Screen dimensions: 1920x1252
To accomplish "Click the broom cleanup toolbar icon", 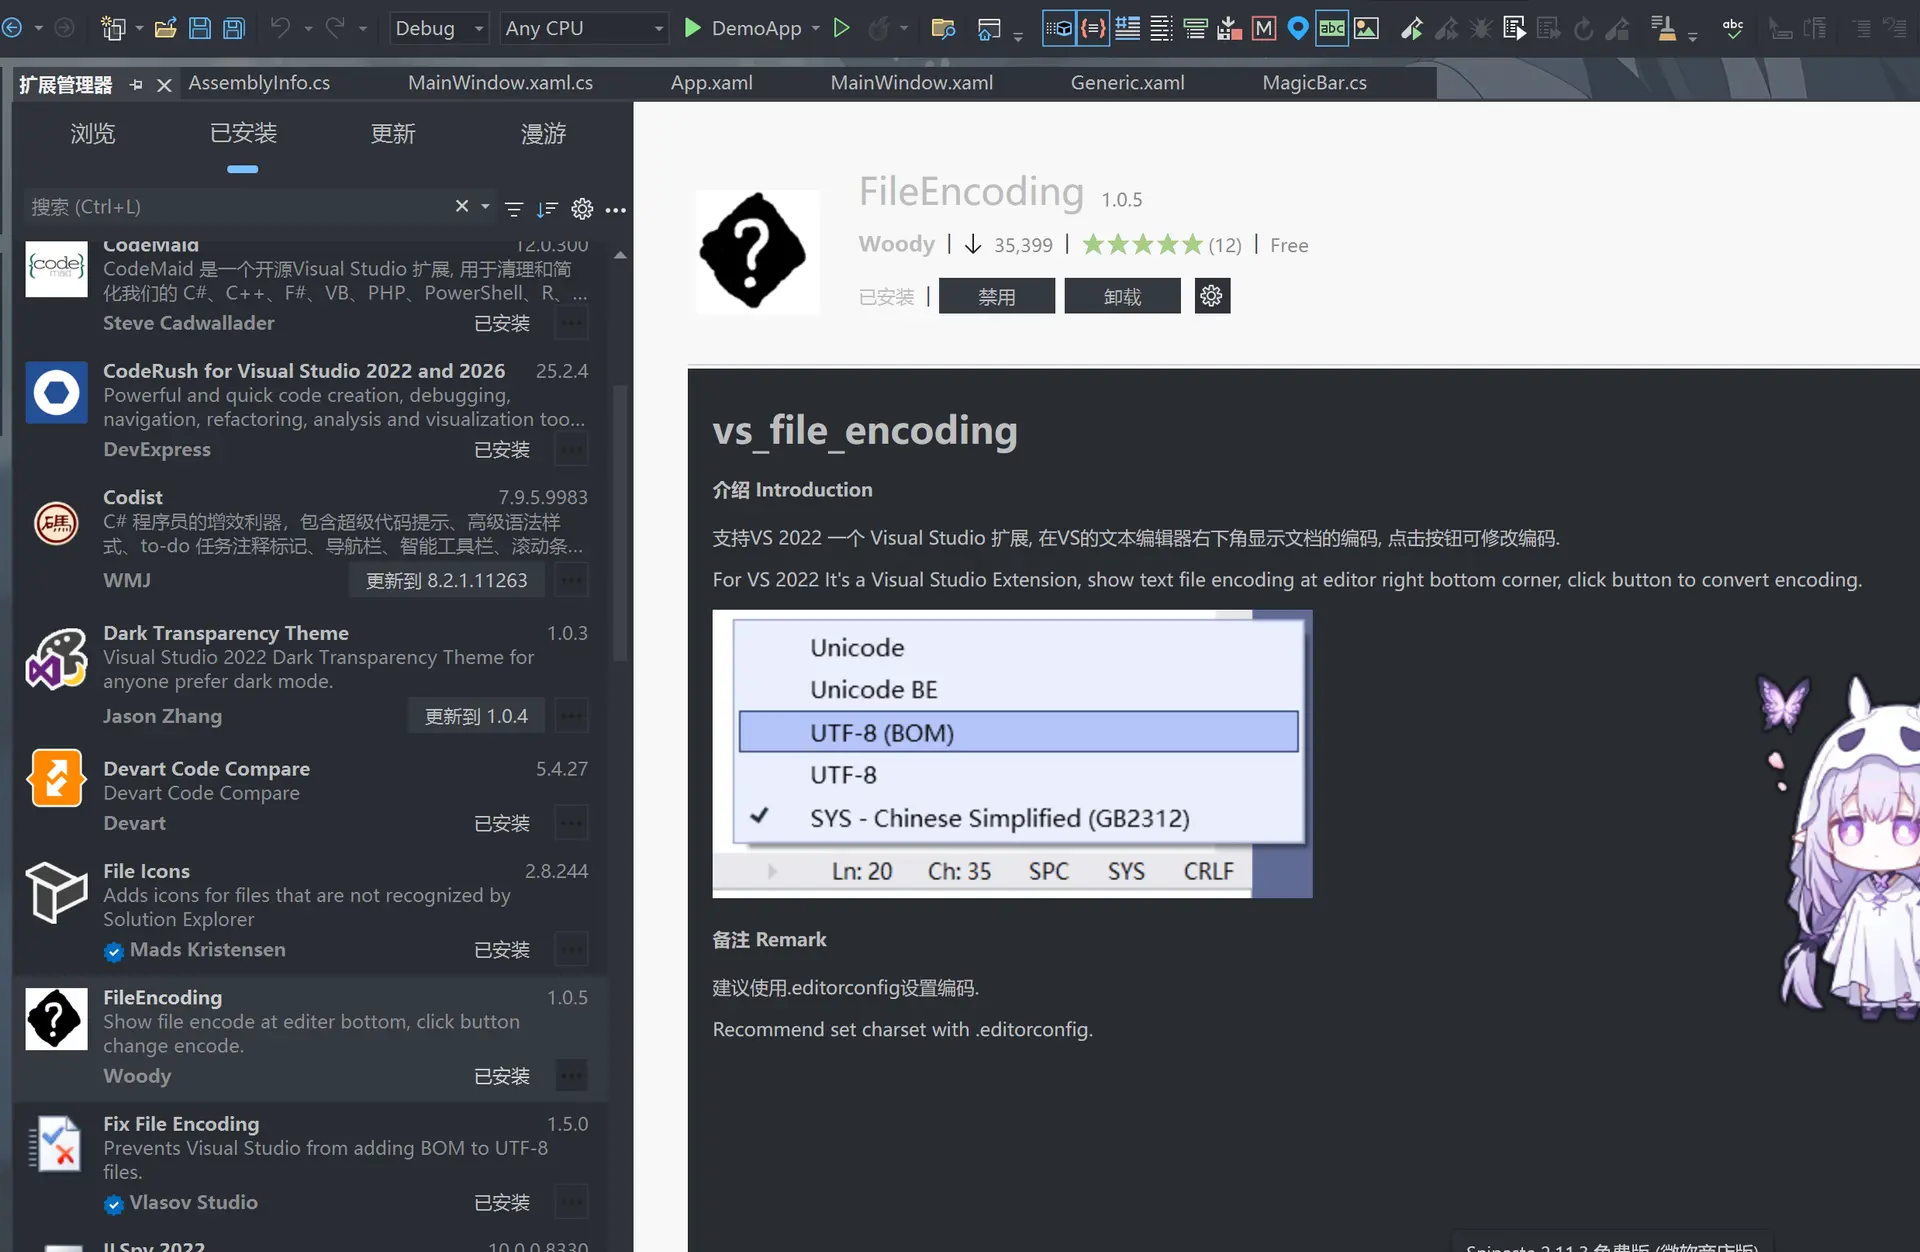I will (x=1663, y=28).
